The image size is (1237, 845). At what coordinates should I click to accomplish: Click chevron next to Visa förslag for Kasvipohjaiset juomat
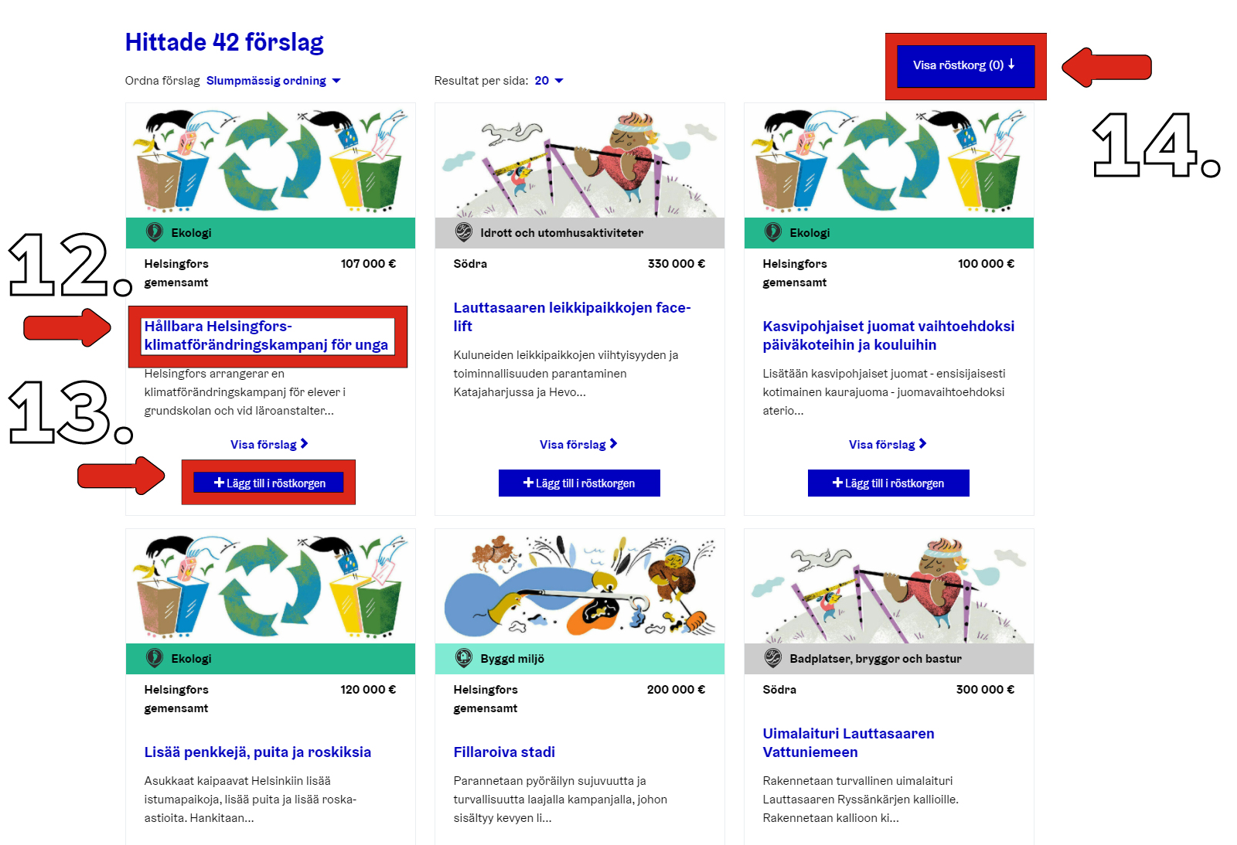922,444
